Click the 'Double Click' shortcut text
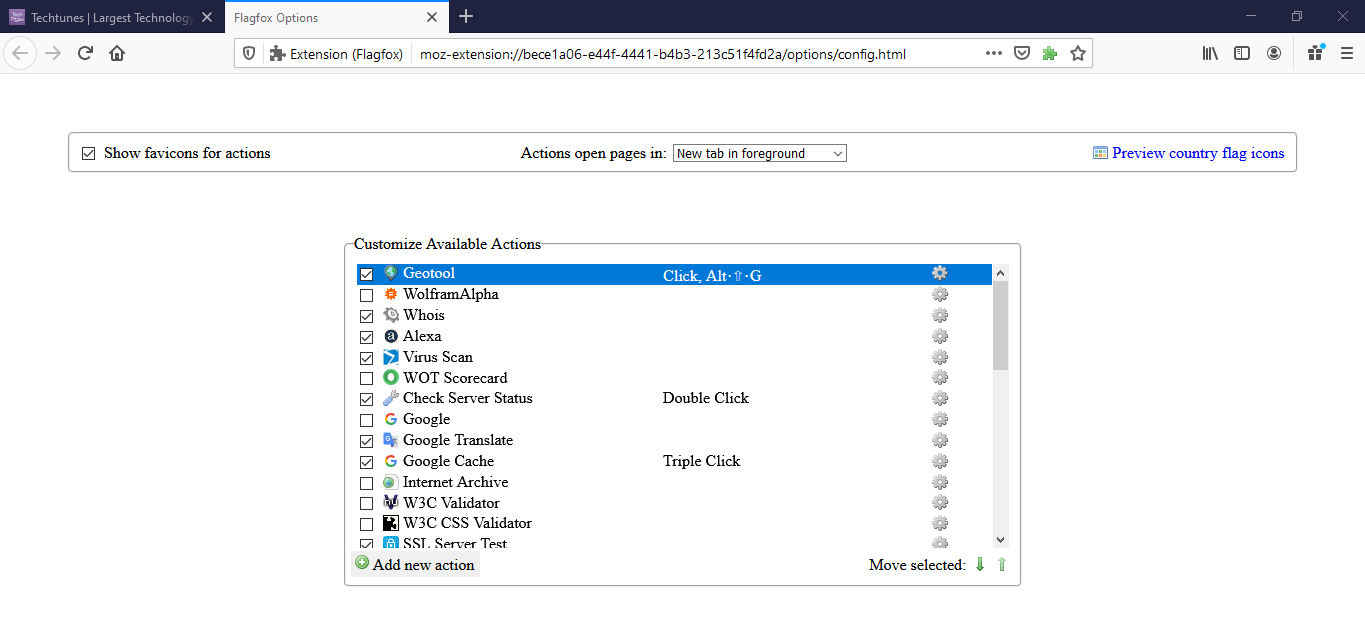This screenshot has height=642, width=1365. coord(706,398)
